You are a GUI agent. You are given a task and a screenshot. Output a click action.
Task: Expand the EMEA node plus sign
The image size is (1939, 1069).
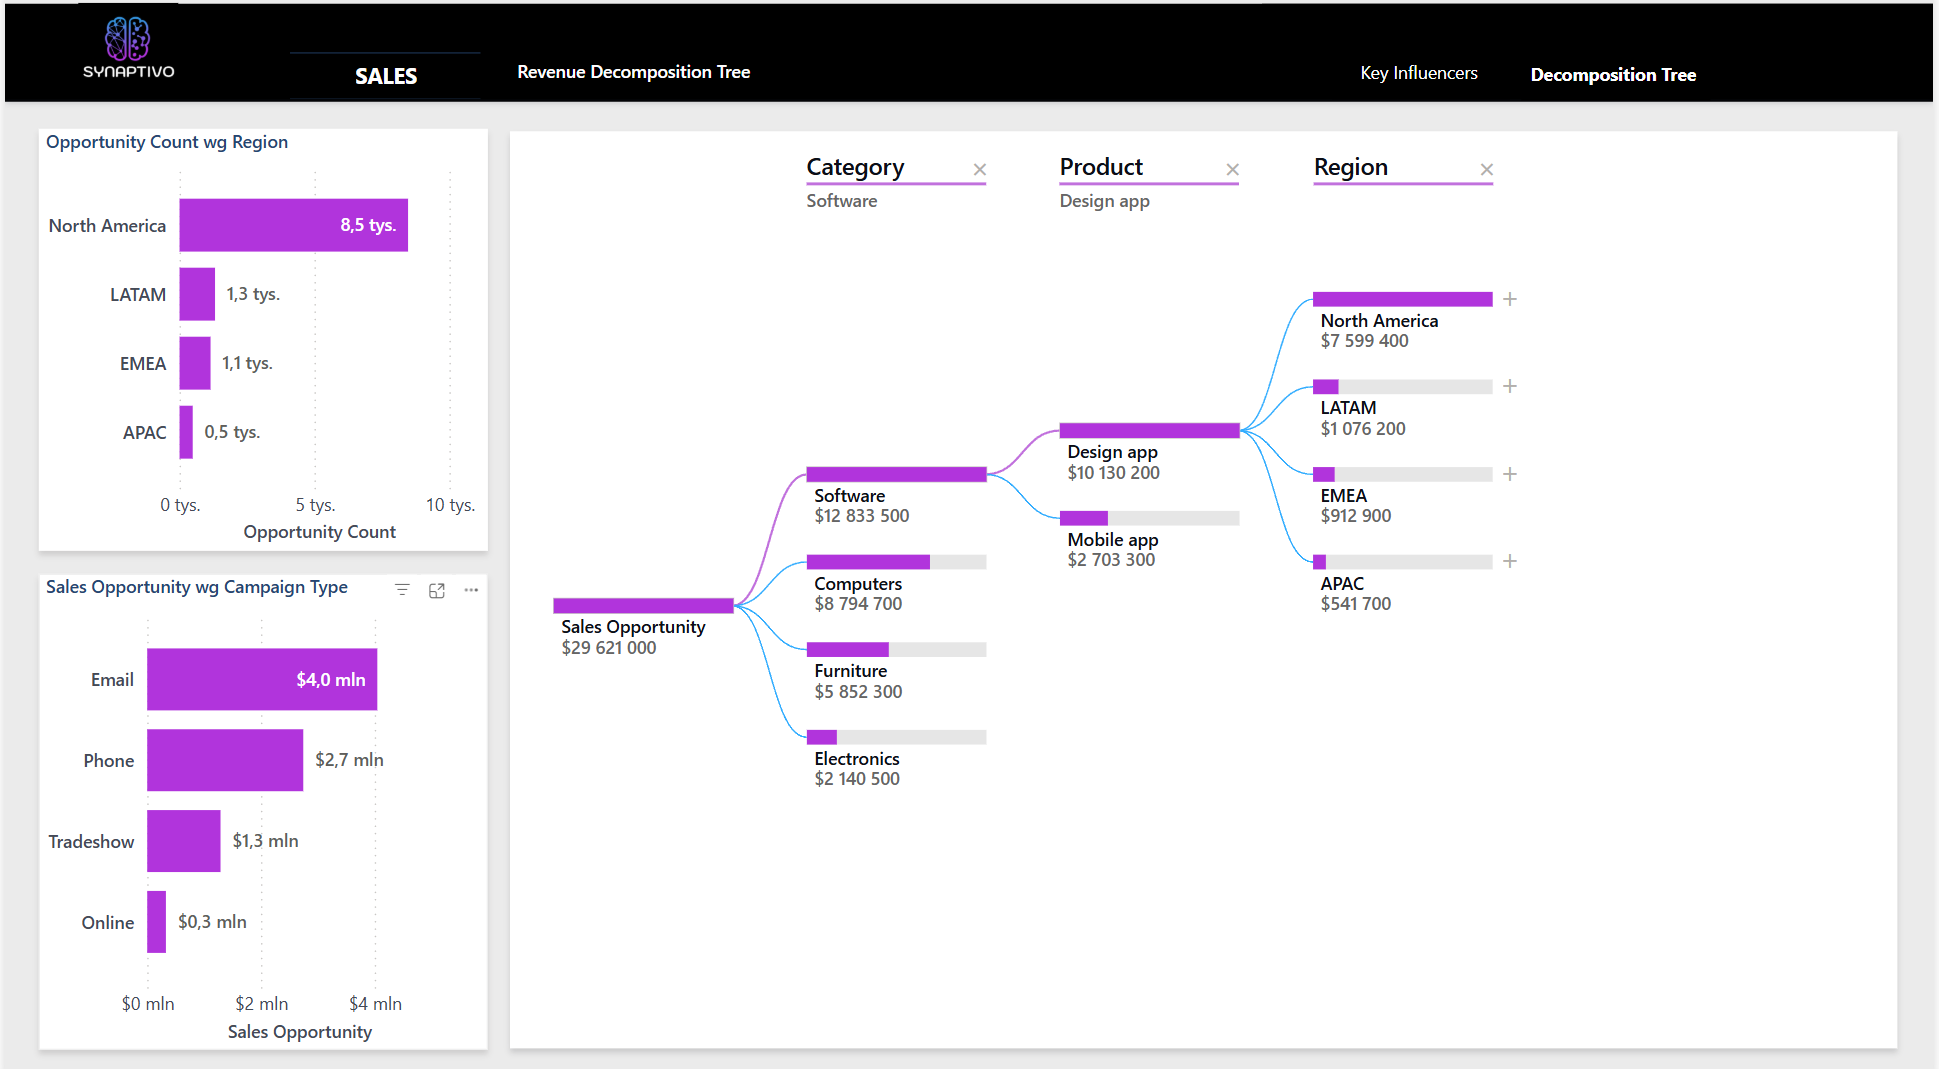[x=1510, y=474]
